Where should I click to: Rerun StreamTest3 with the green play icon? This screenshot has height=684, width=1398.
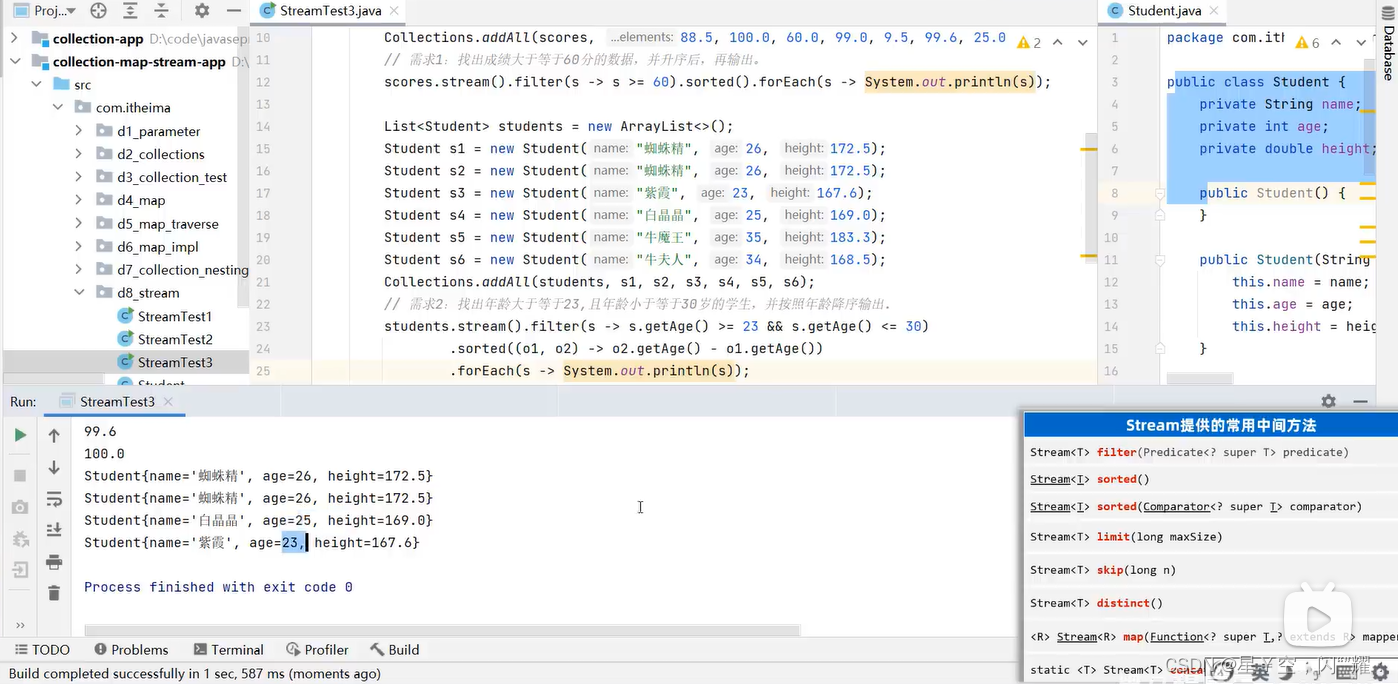tap(20, 435)
